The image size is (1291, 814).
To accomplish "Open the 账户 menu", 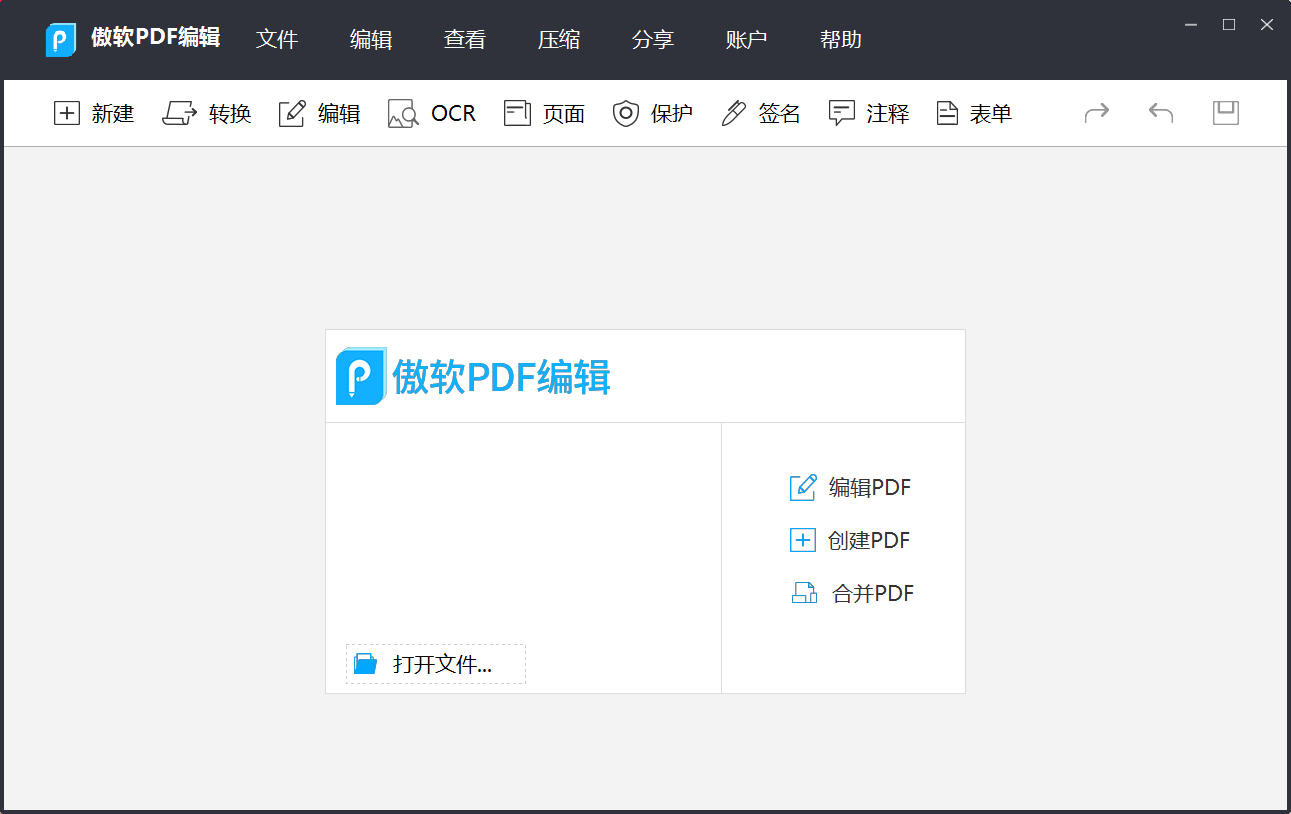I will click(747, 40).
